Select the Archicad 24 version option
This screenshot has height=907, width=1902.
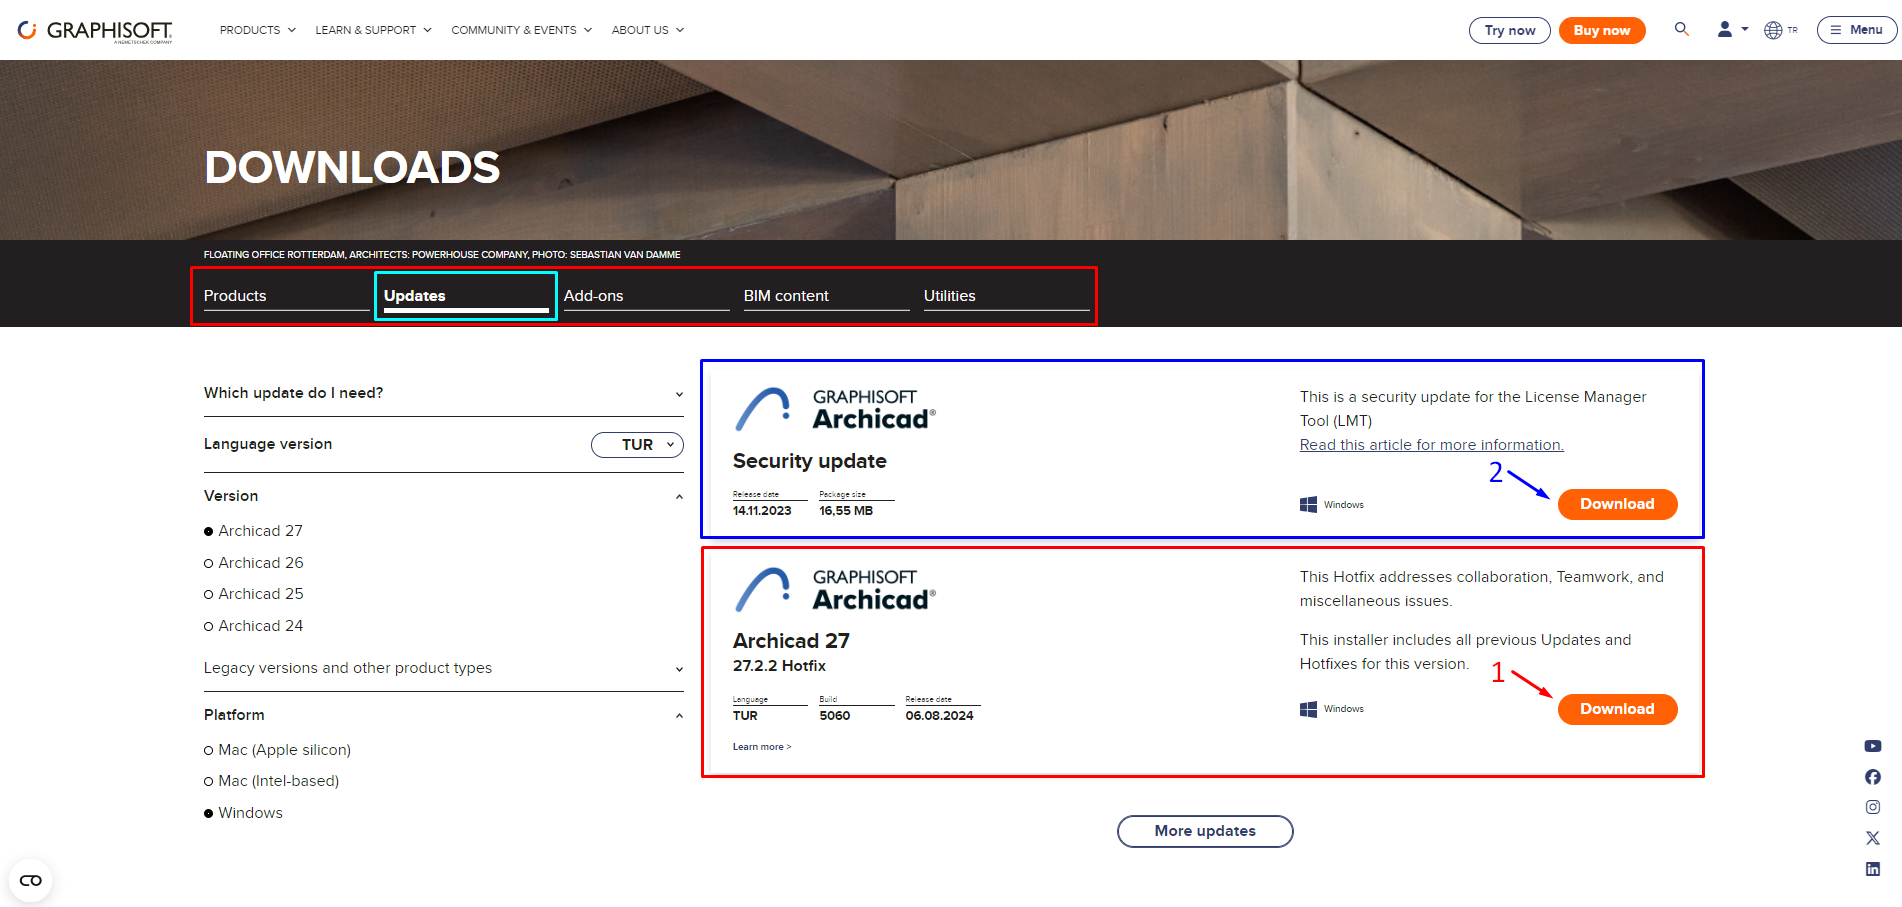(x=254, y=626)
